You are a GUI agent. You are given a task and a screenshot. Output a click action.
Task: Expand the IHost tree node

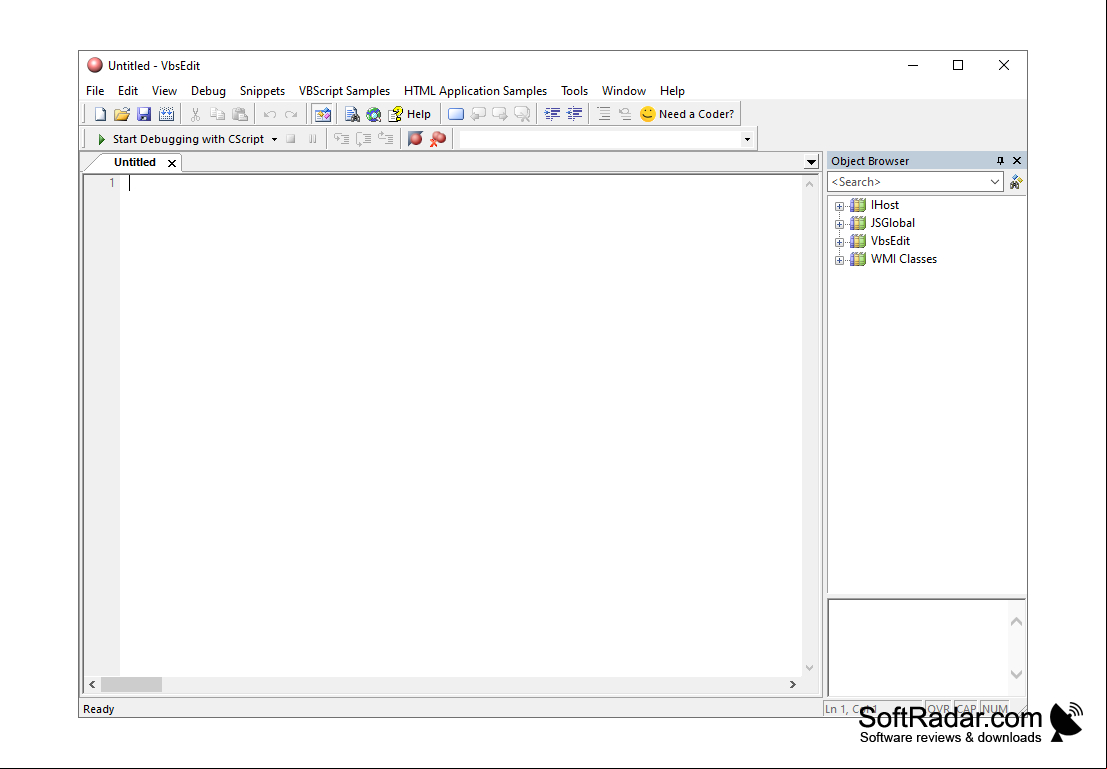coord(839,206)
